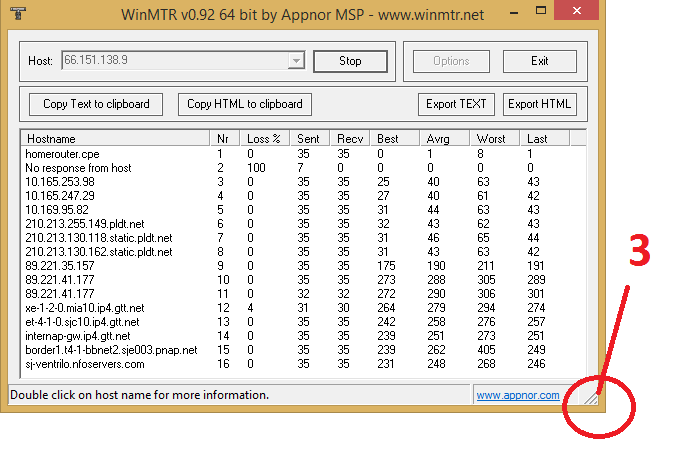This screenshot has width=677, height=450.
Task: Close the WinMTR window
Action: coord(576,10)
